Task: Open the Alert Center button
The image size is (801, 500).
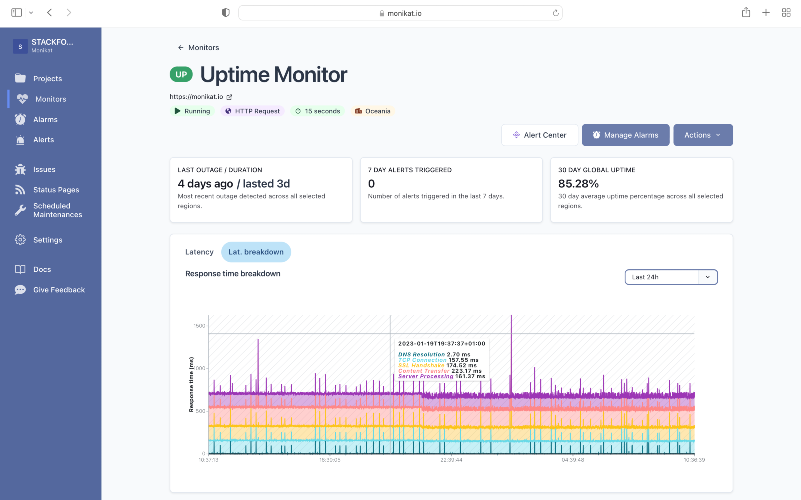Action: click(540, 135)
